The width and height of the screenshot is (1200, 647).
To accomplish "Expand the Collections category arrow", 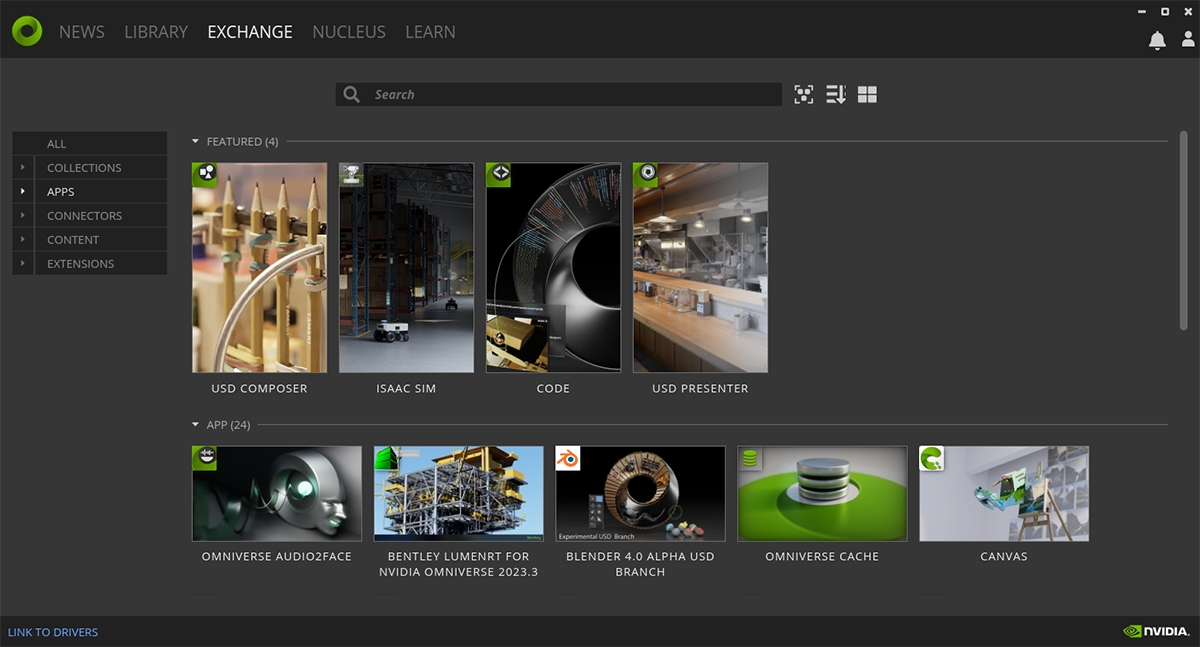I will pyautogui.click(x=23, y=168).
